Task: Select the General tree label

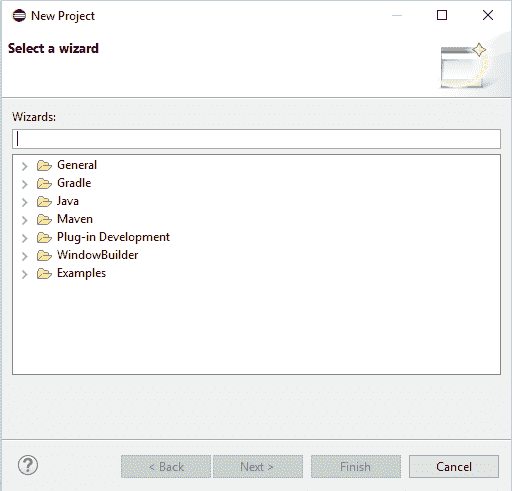Action: pos(77,165)
